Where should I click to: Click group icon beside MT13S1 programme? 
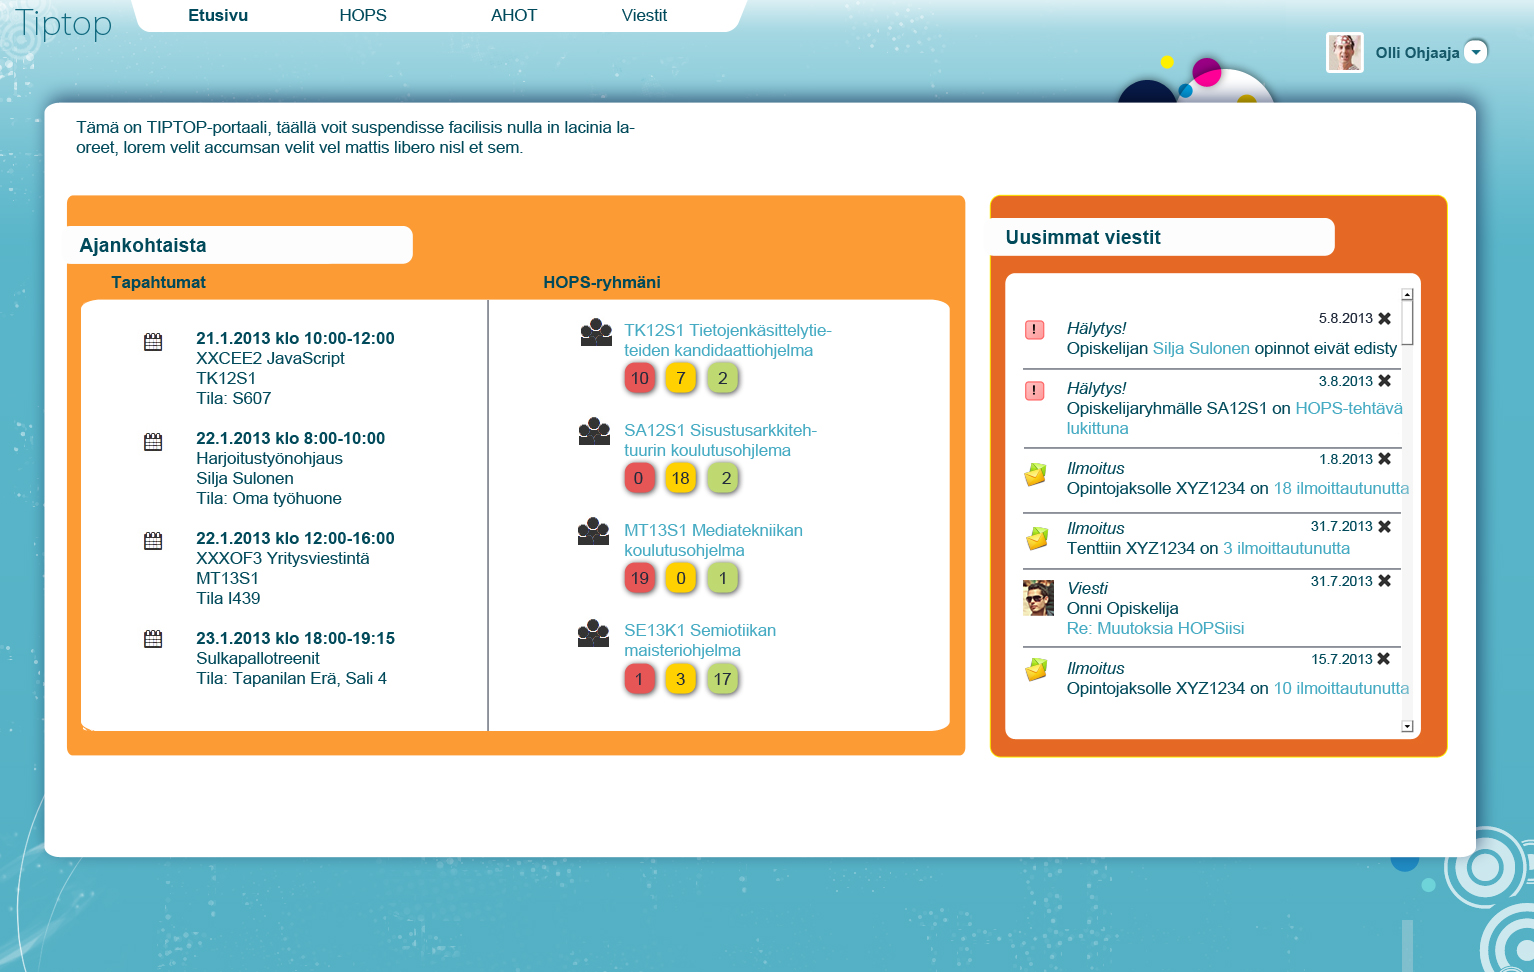pyautogui.click(x=593, y=531)
